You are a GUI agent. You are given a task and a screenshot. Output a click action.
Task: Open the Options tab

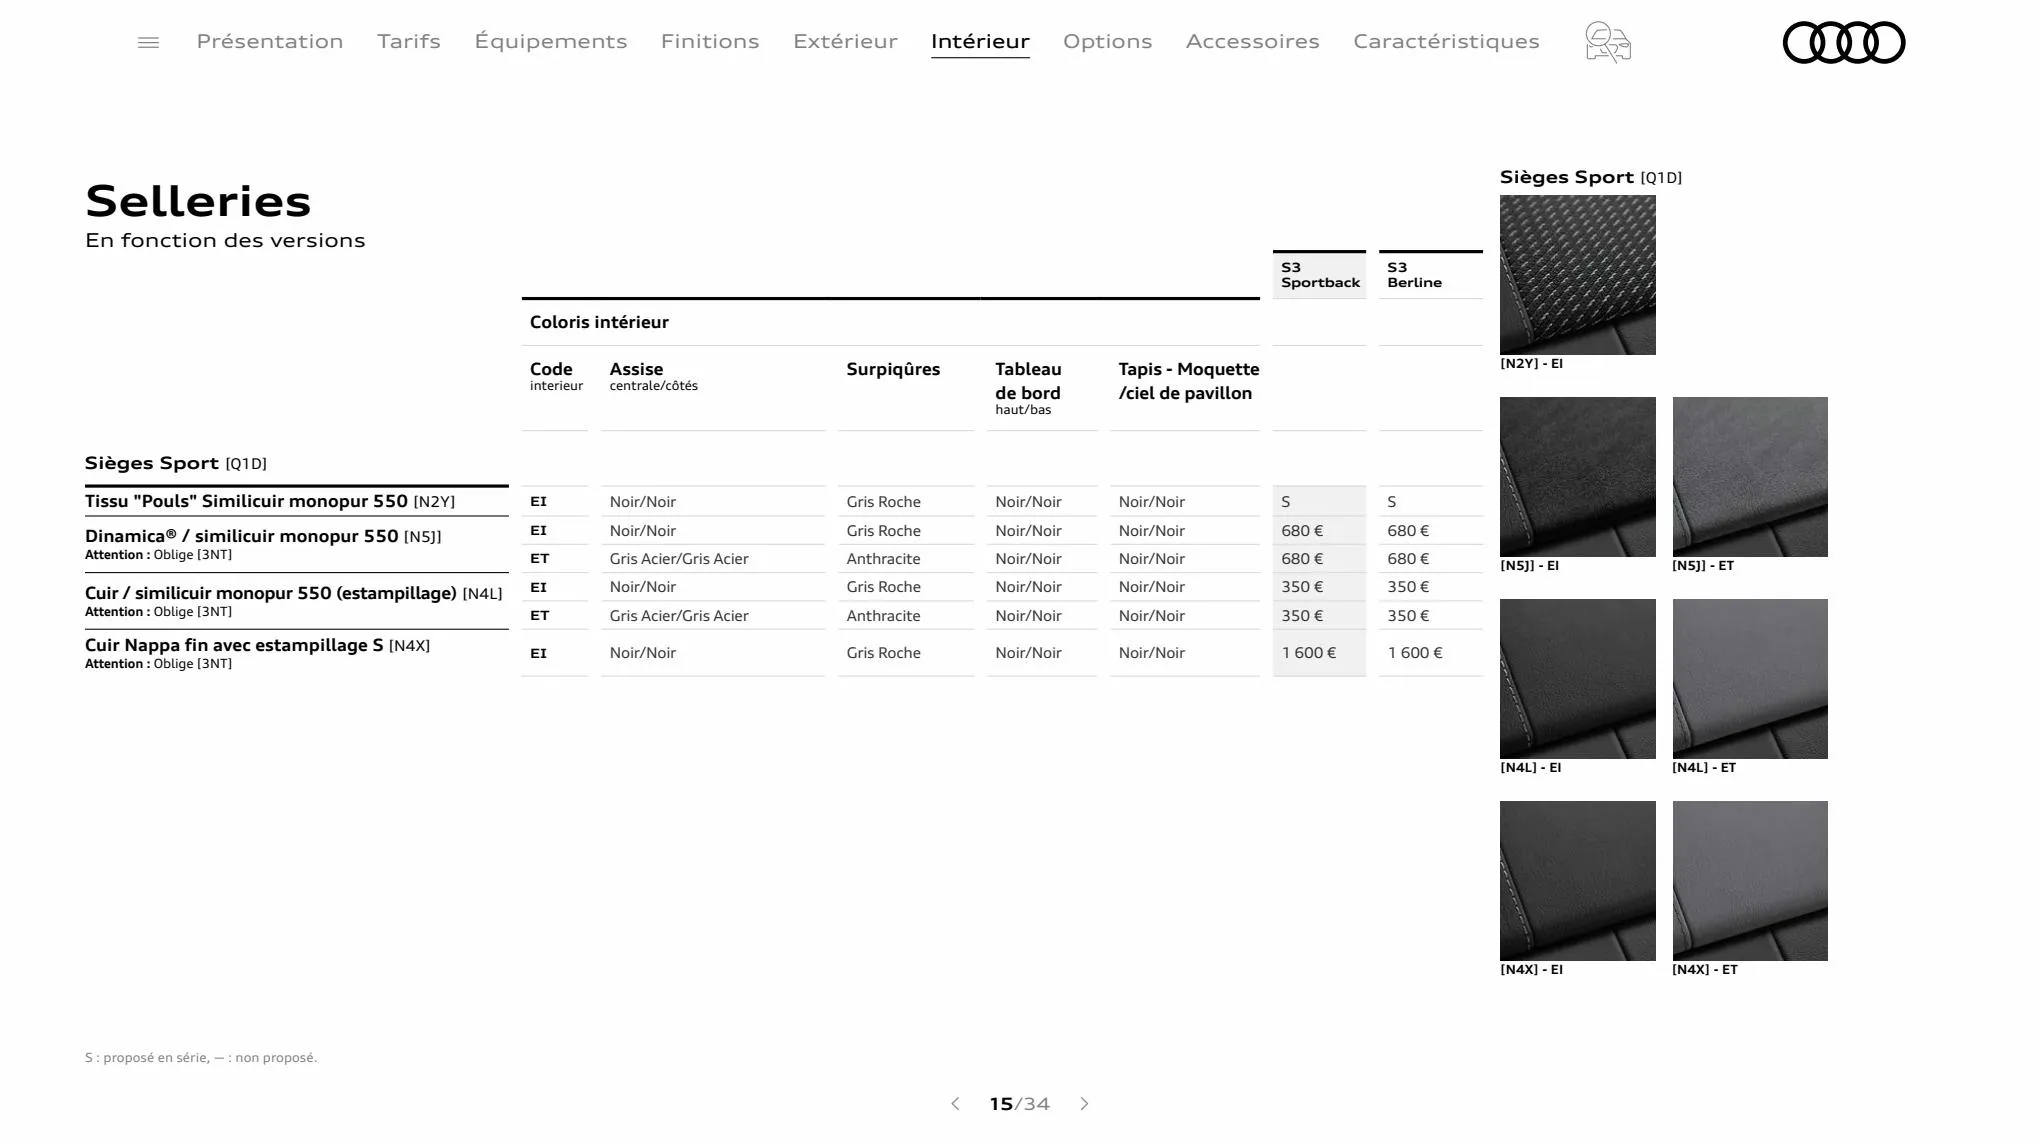click(1107, 41)
